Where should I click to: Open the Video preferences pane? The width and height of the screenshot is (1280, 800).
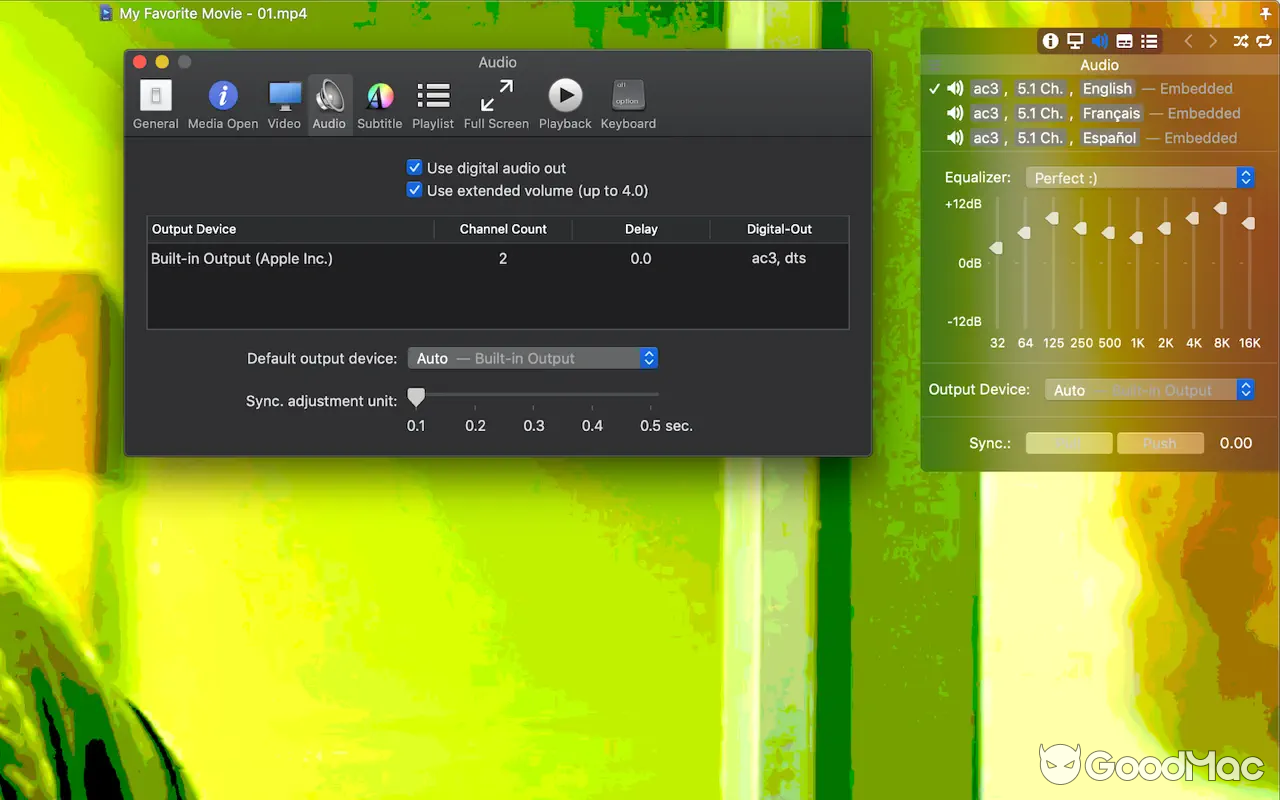[x=284, y=100]
